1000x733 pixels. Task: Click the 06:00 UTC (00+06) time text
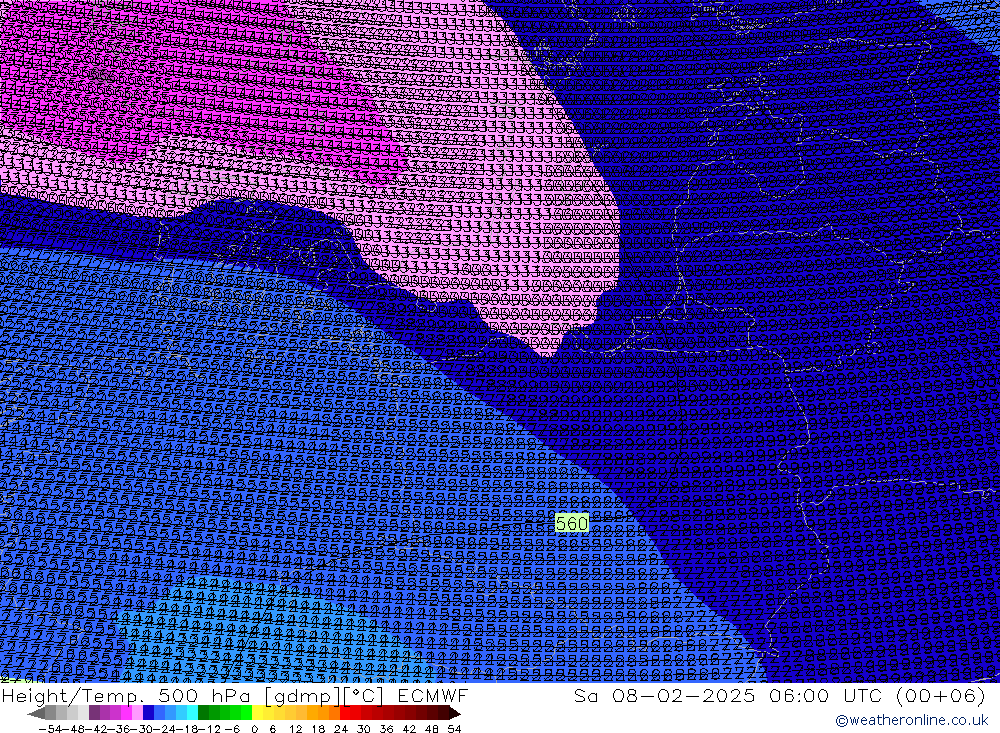point(877,695)
